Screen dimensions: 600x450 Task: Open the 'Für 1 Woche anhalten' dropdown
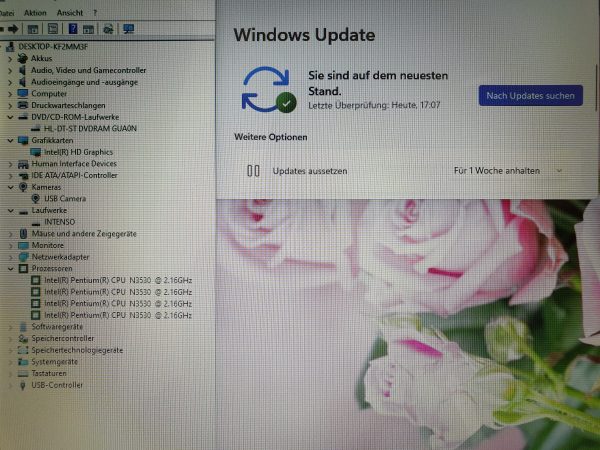[x=508, y=171]
